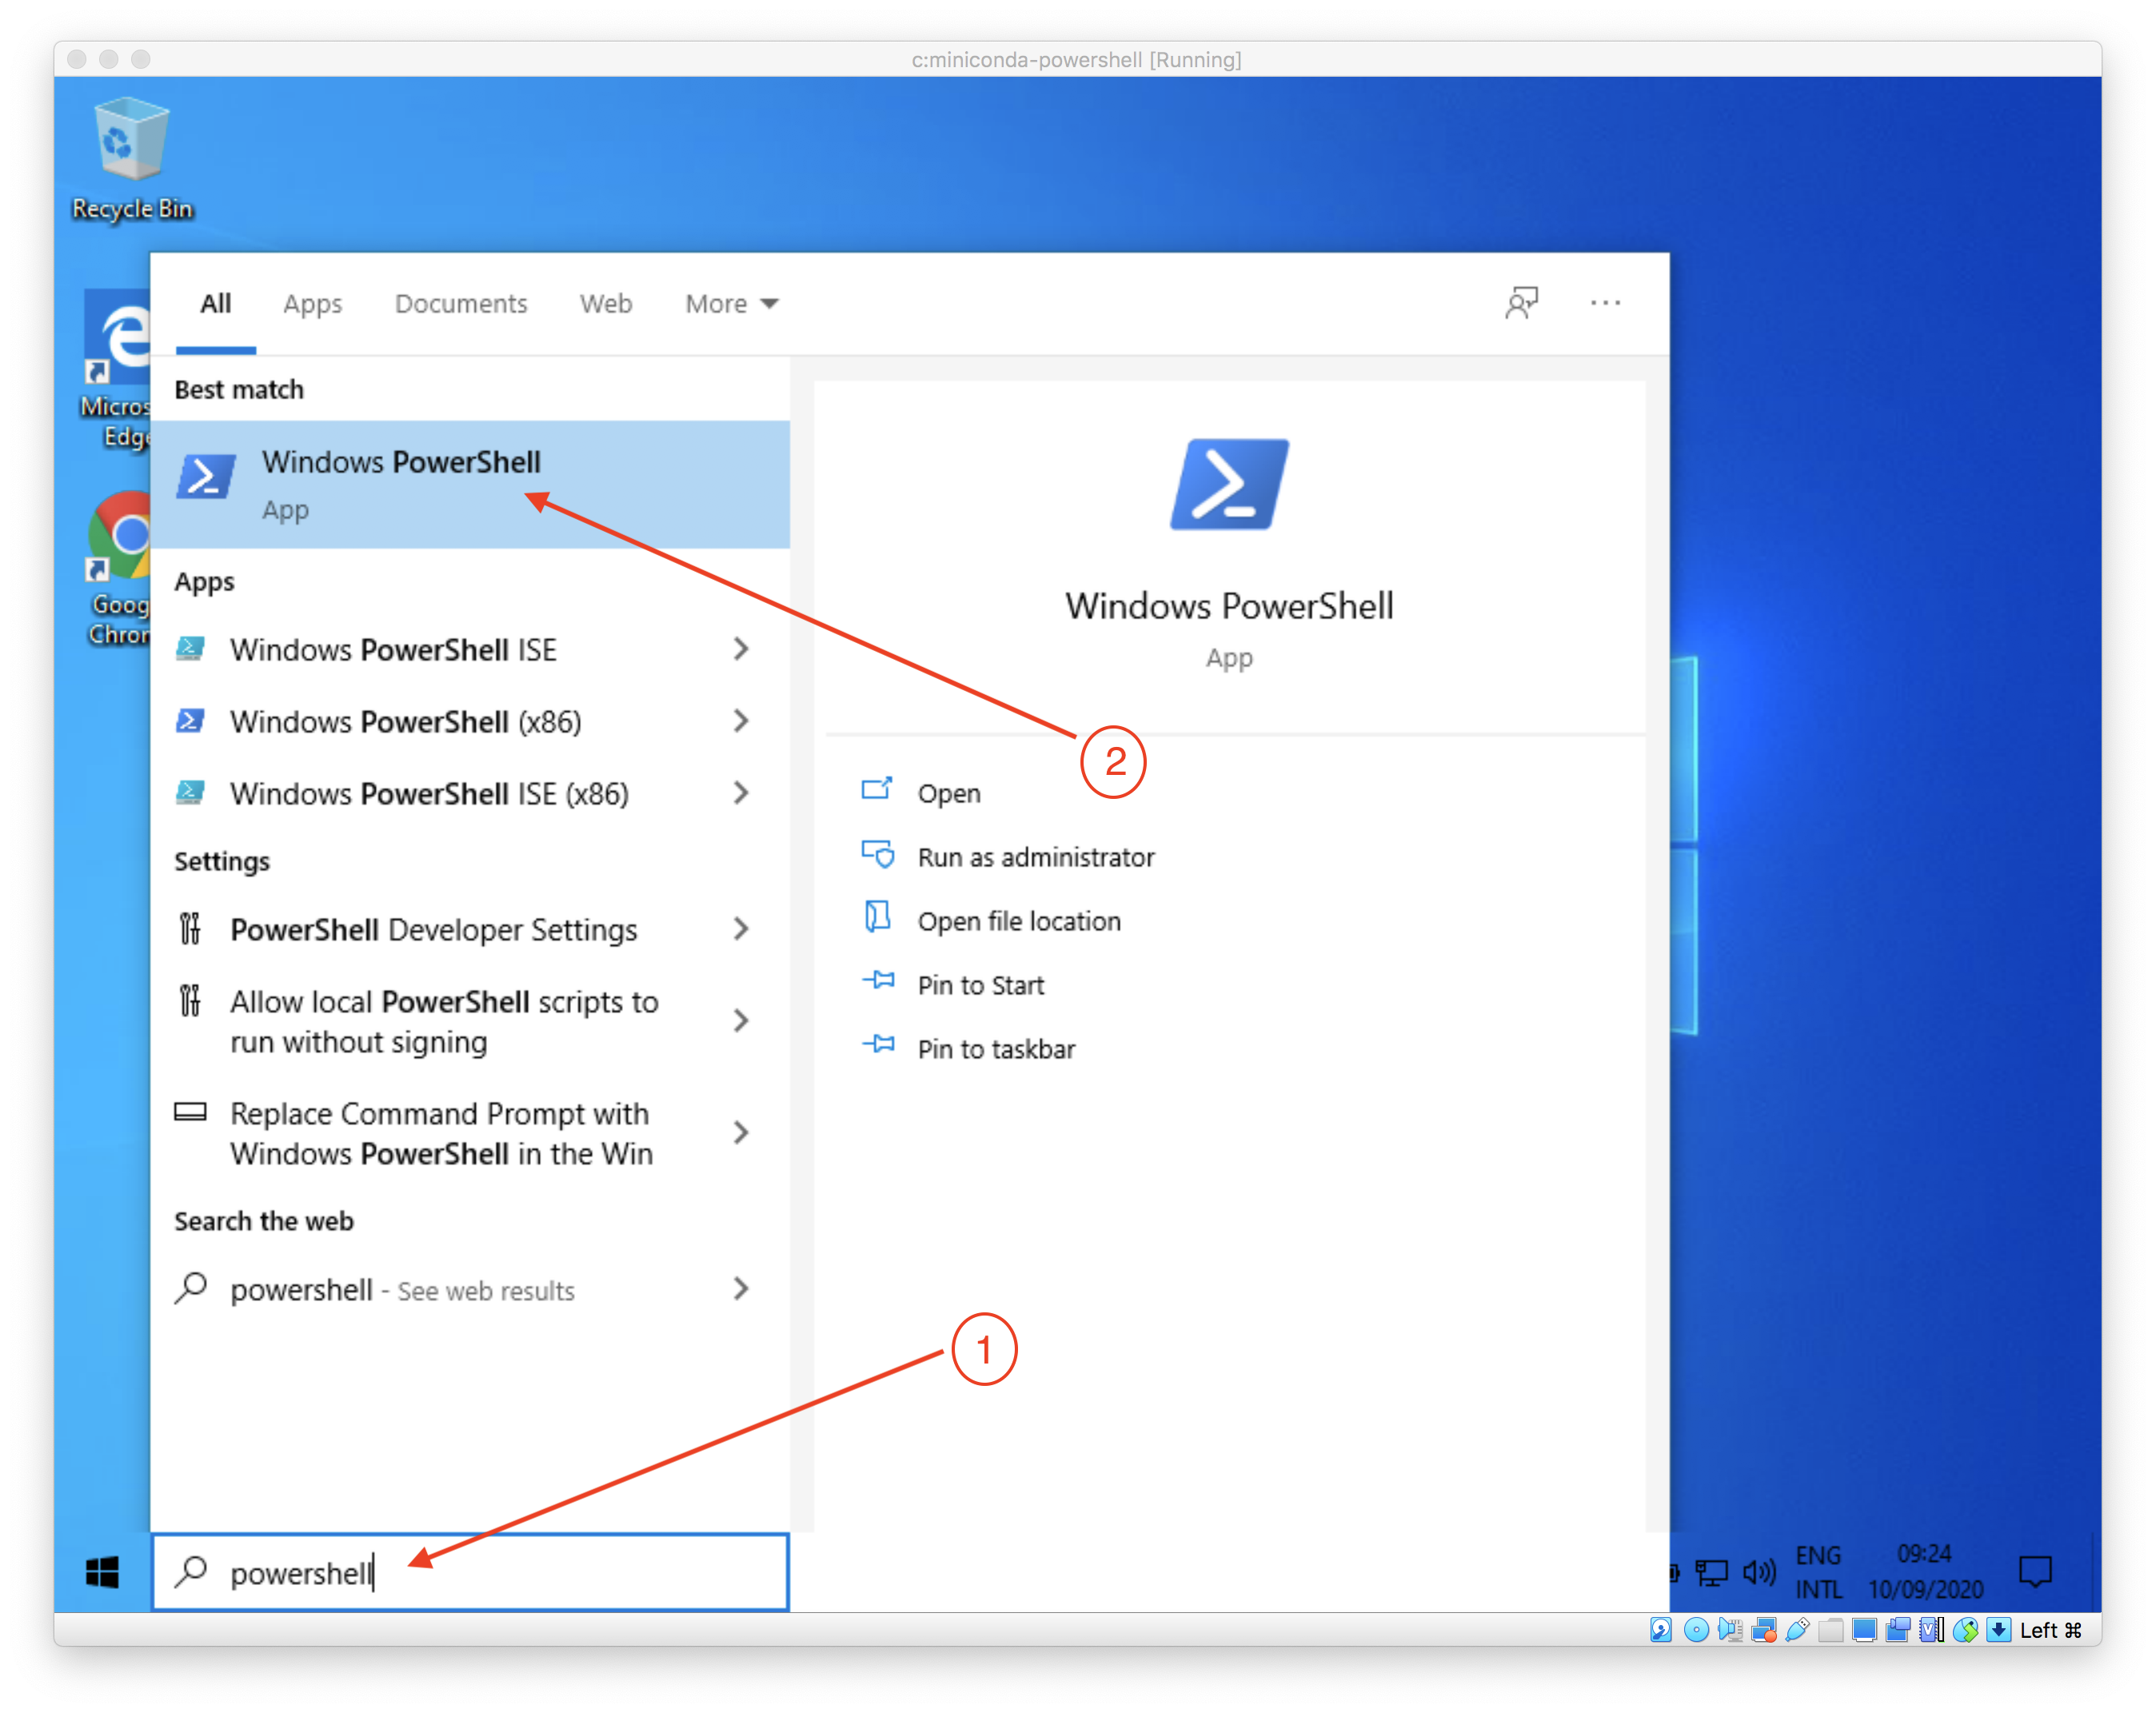Click VirtualBox CPU virtualization indicator

coord(1932,1630)
